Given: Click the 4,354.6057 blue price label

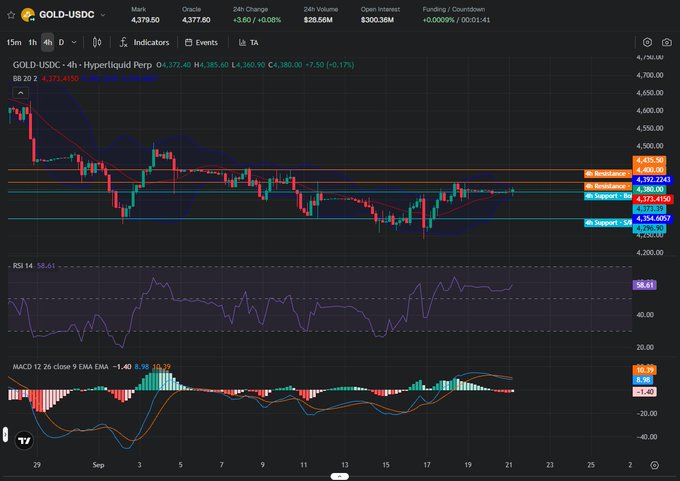Looking at the screenshot, I should point(653,218).
